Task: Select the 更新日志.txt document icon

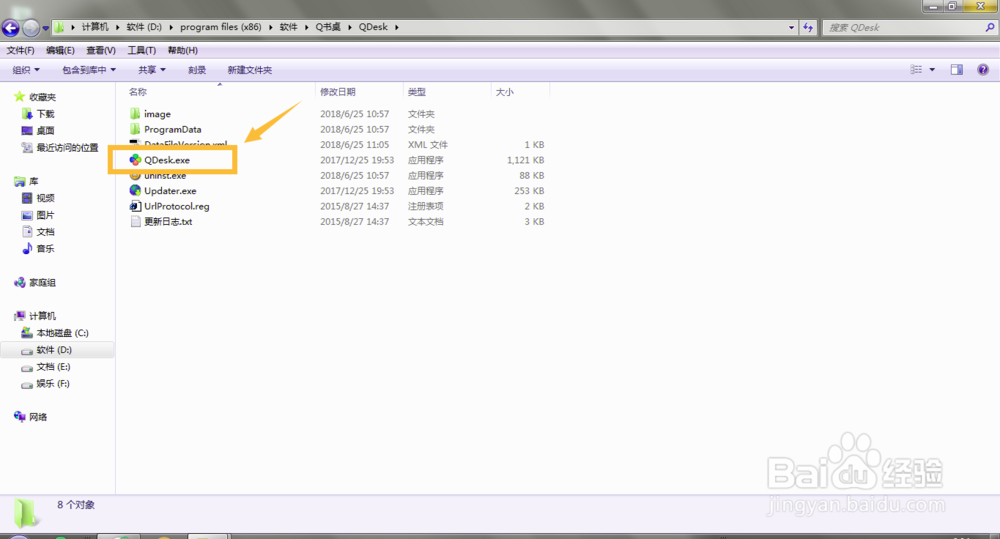Action: pyautogui.click(x=135, y=221)
